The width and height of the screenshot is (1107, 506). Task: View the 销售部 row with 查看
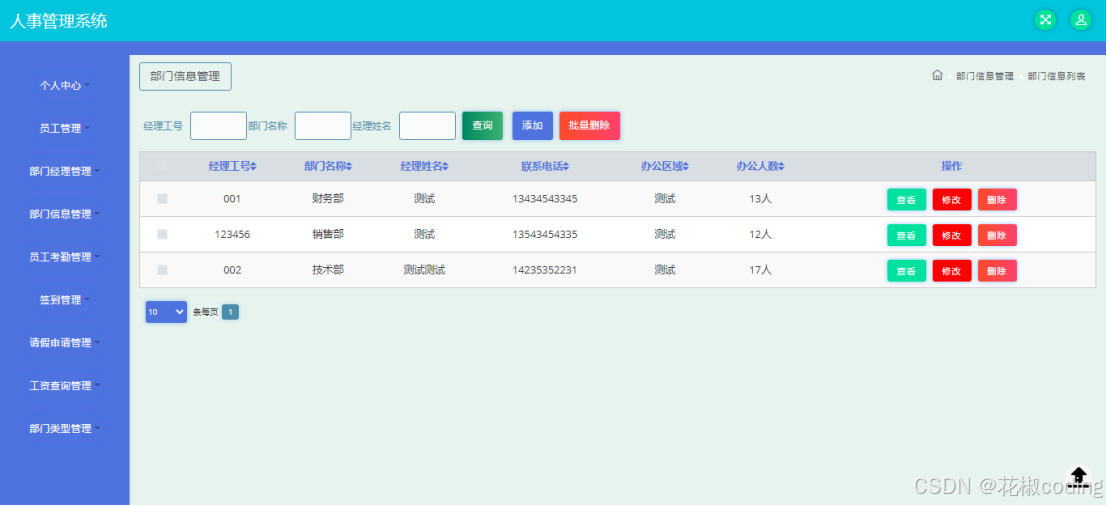point(906,235)
